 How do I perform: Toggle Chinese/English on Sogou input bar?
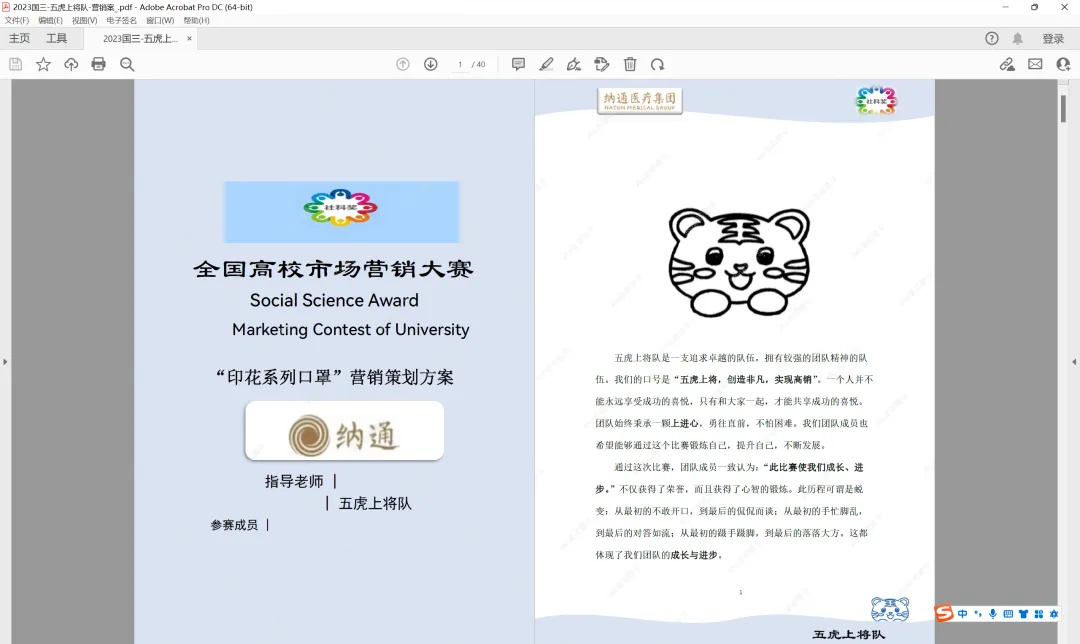click(963, 613)
